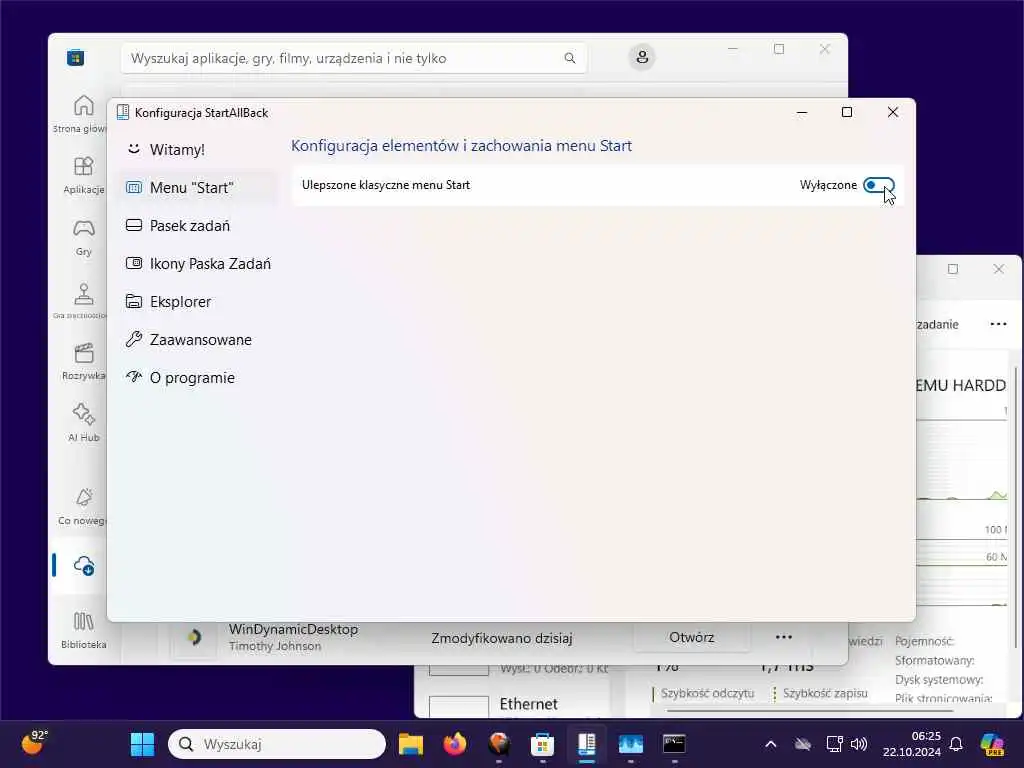Show hidden tray icons chevron
The height and width of the screenshot is (768, 1024).
pos(771,744)
